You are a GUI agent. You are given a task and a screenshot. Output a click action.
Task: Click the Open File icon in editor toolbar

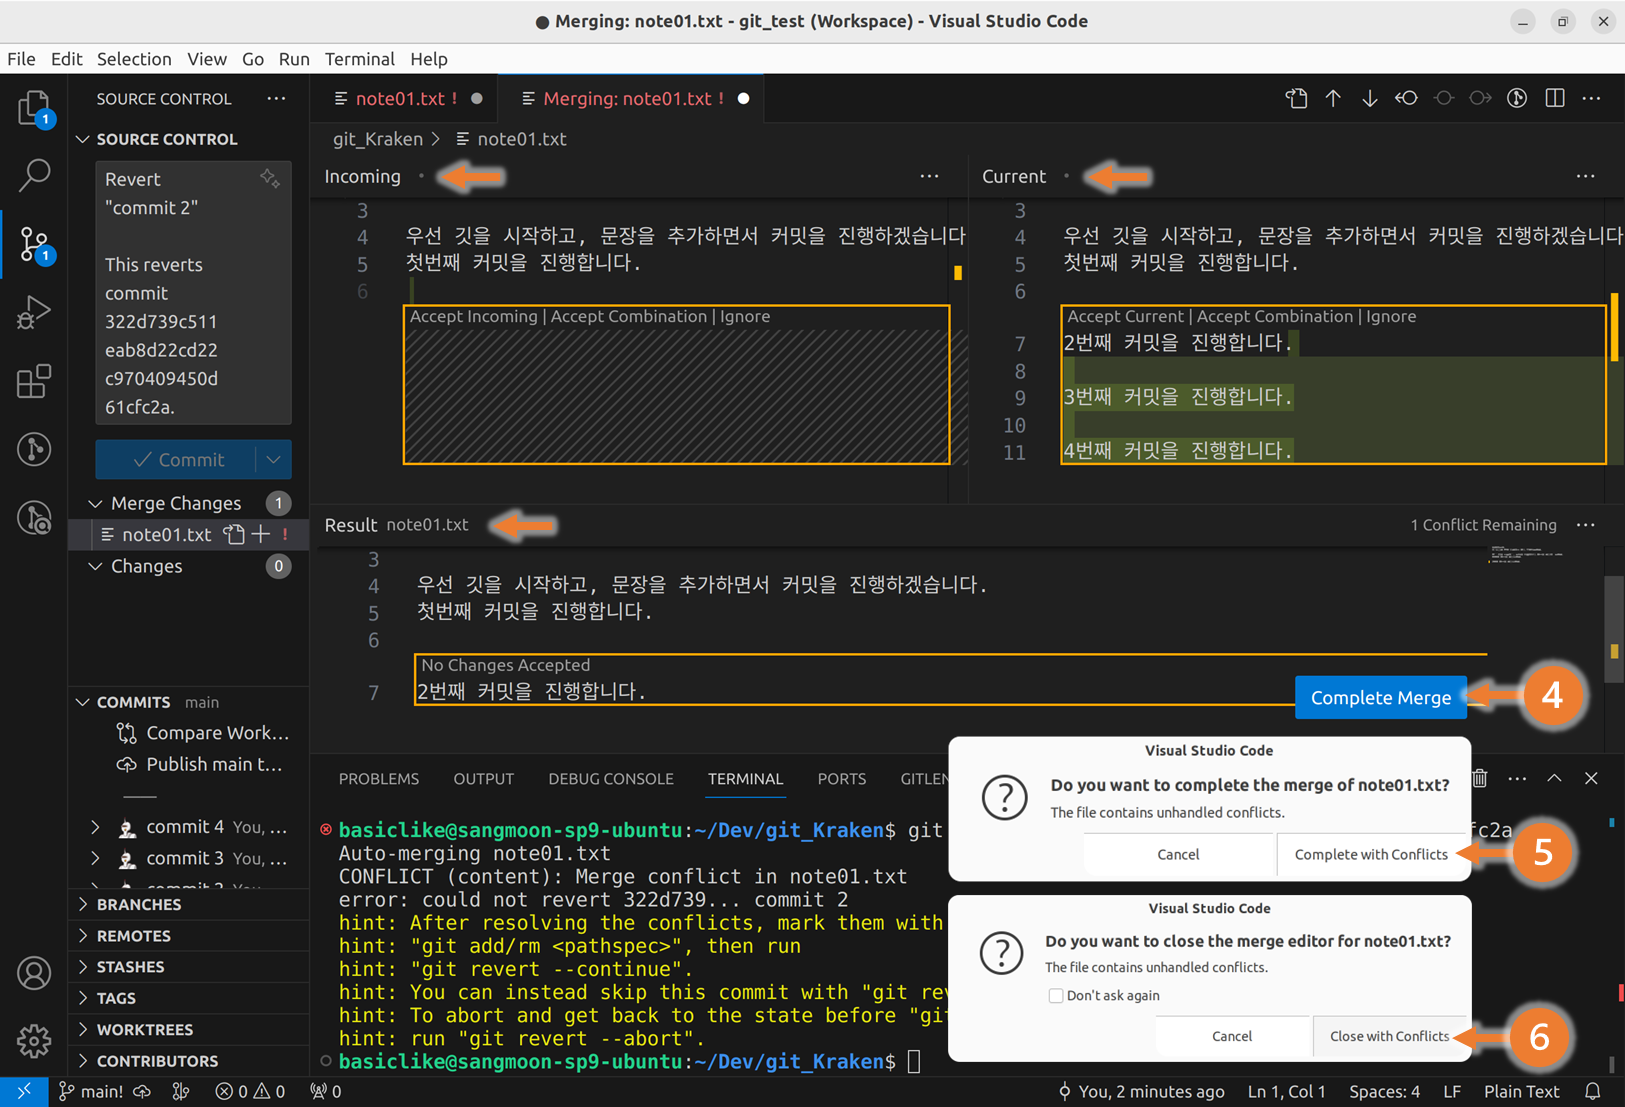pos(1297,98)
